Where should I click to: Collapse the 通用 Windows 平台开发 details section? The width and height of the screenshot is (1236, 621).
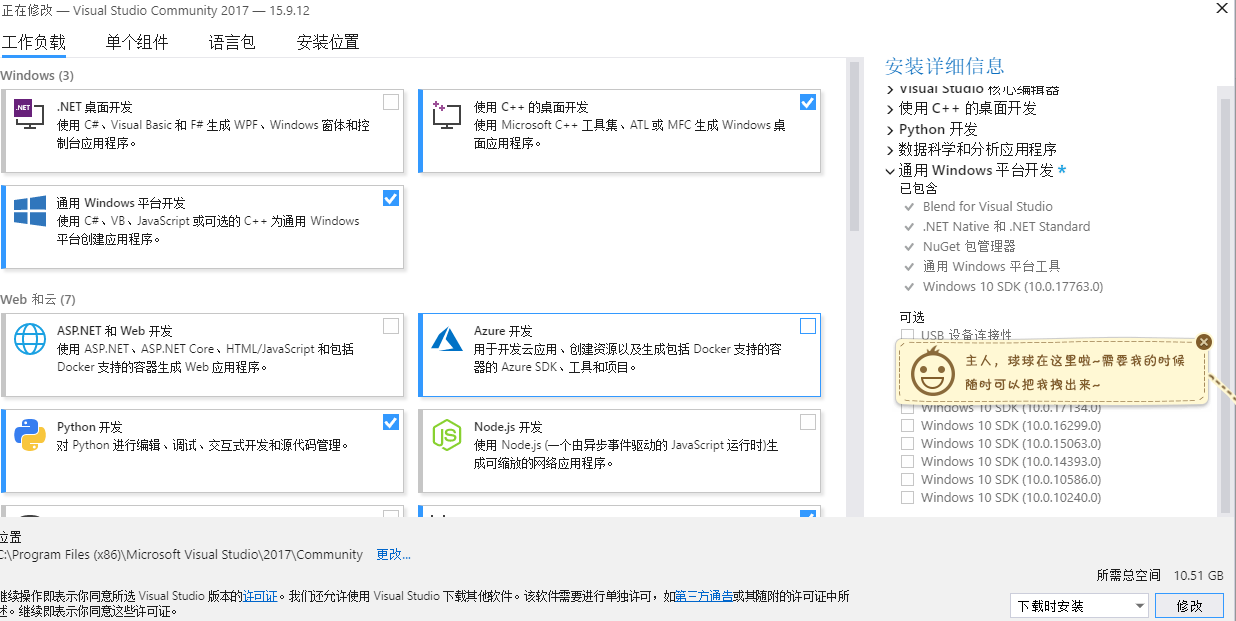890,171
